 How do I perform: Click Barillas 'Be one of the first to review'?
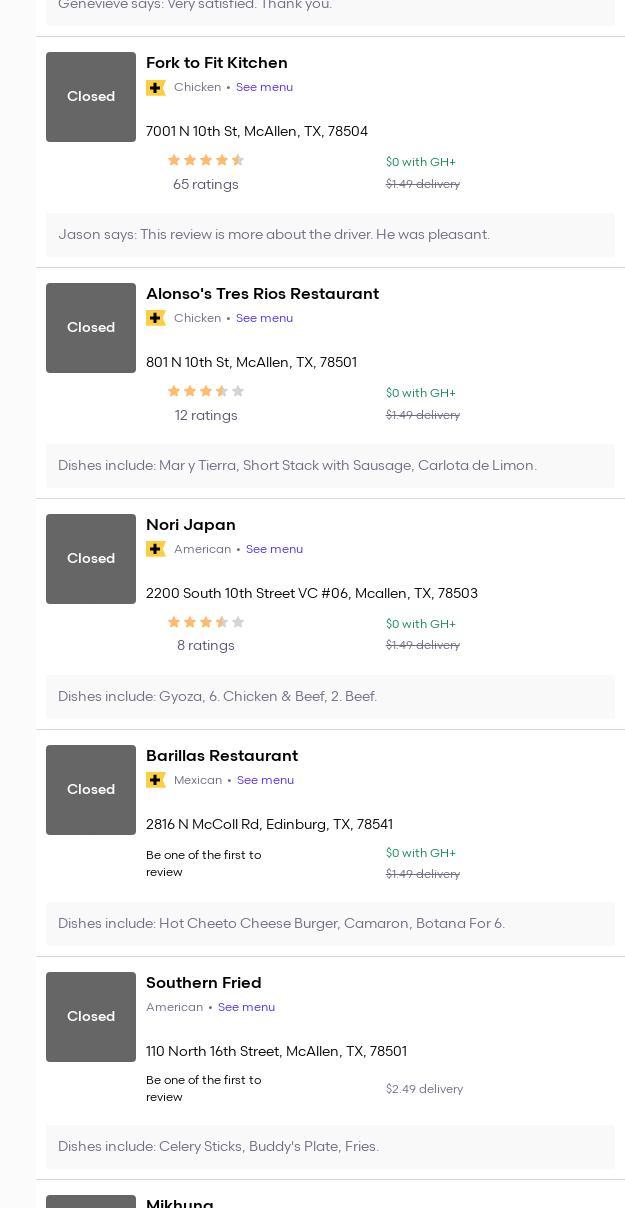203,863
